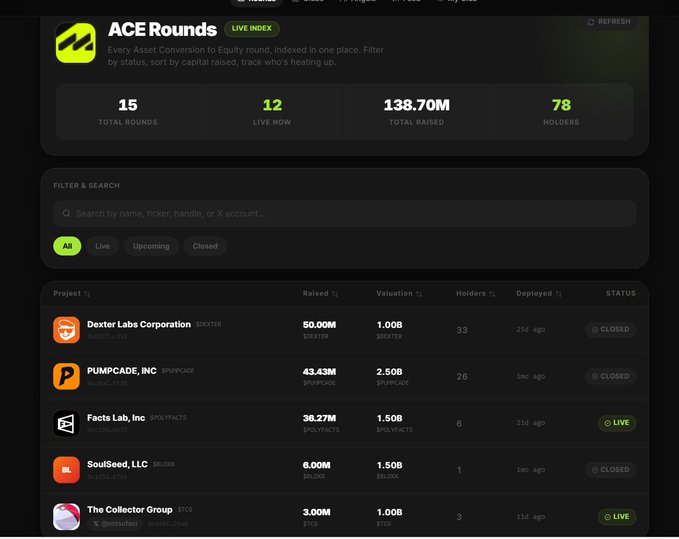
Task: Click the 43.43M raised value
Action: (319, 372)
